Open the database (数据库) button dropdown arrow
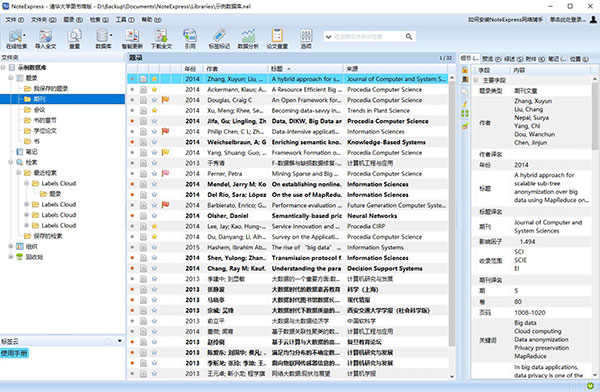Image resolution: width=600 pixels, height=392 pixels. pyautogui.click(x=111, y=36)
